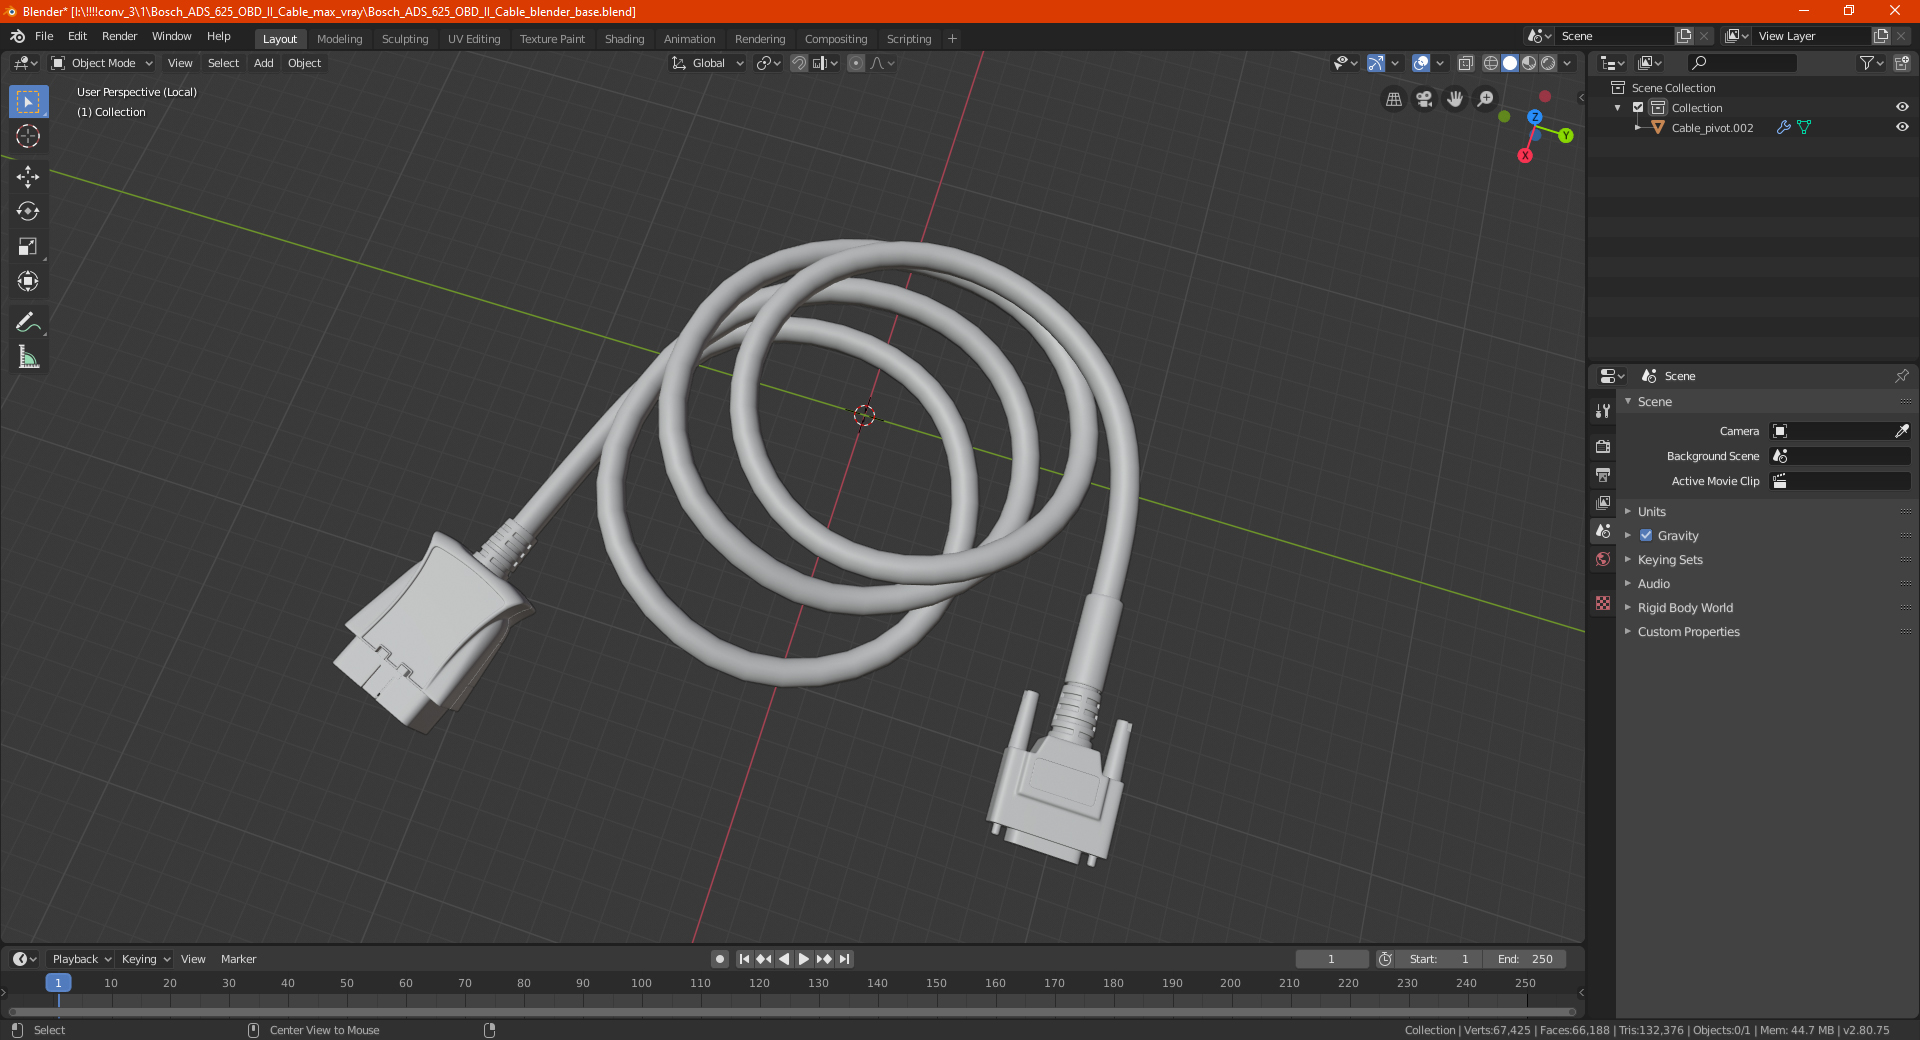Open the pivot point dropdown
This screenshot has width=1920, height=1040.
point(768,63)
